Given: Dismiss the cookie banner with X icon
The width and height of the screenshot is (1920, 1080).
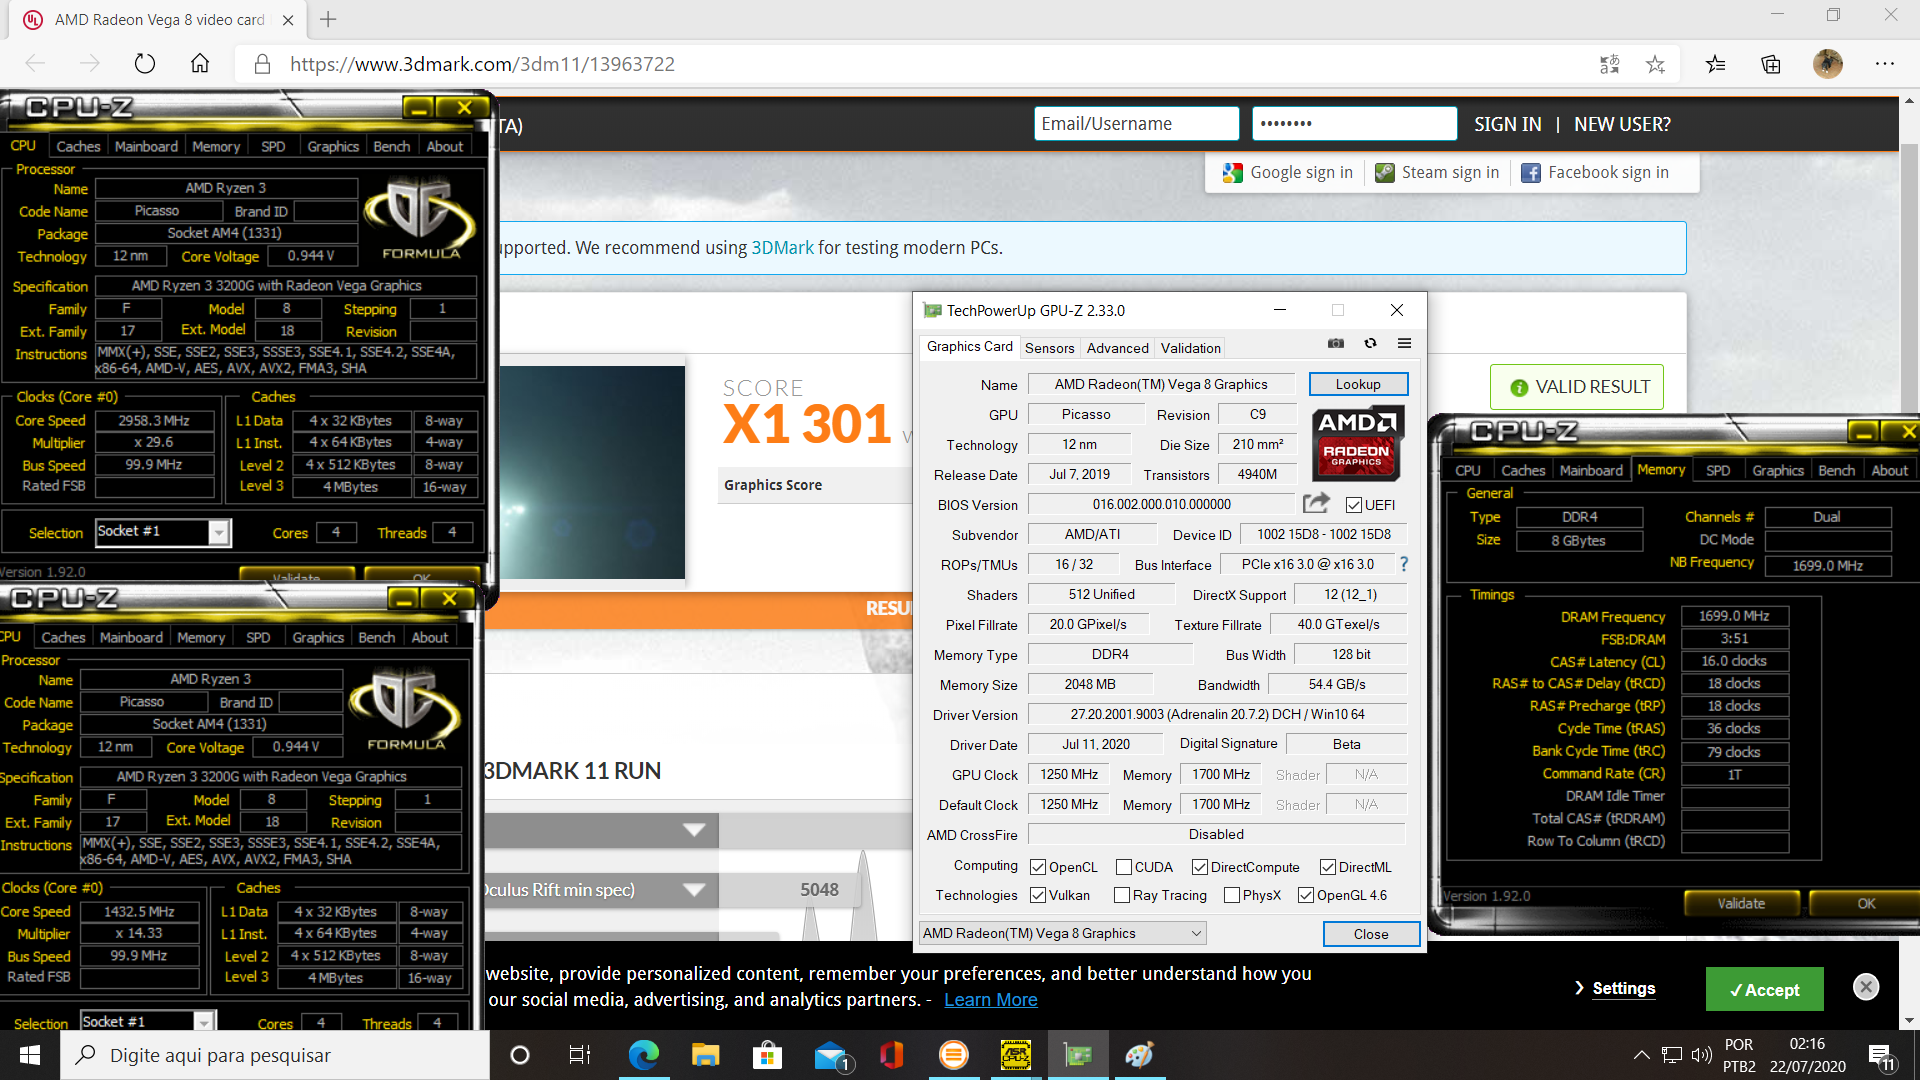Looking at the screenshot, I should point(1866,987).
